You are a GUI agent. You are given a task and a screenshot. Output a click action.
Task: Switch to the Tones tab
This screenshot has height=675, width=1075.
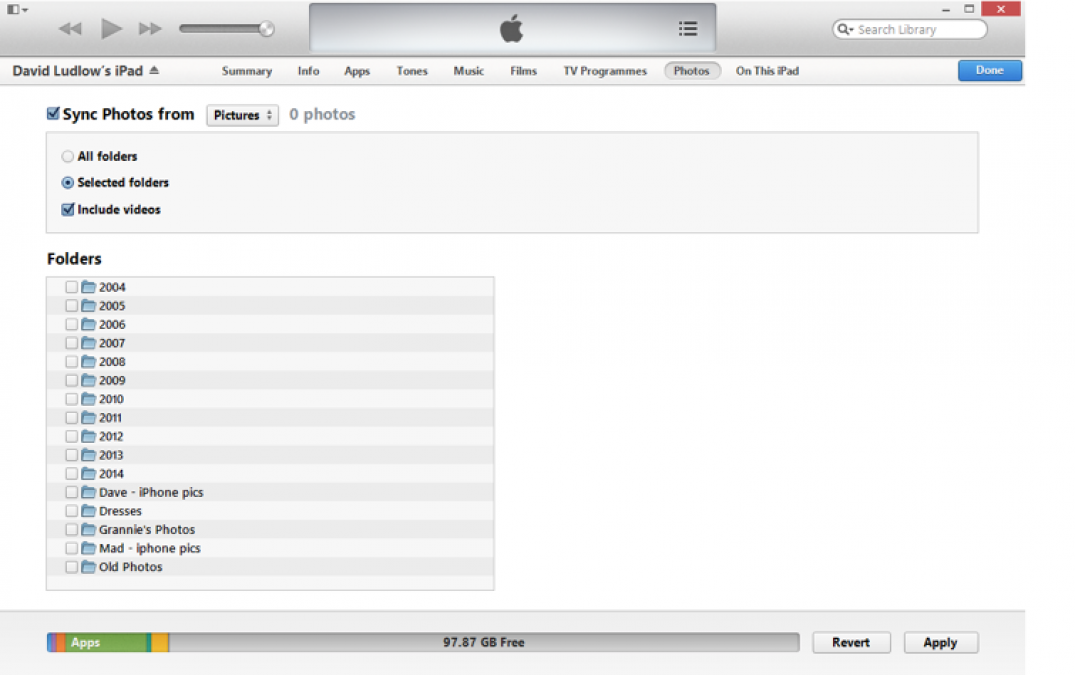click(412, 71)
